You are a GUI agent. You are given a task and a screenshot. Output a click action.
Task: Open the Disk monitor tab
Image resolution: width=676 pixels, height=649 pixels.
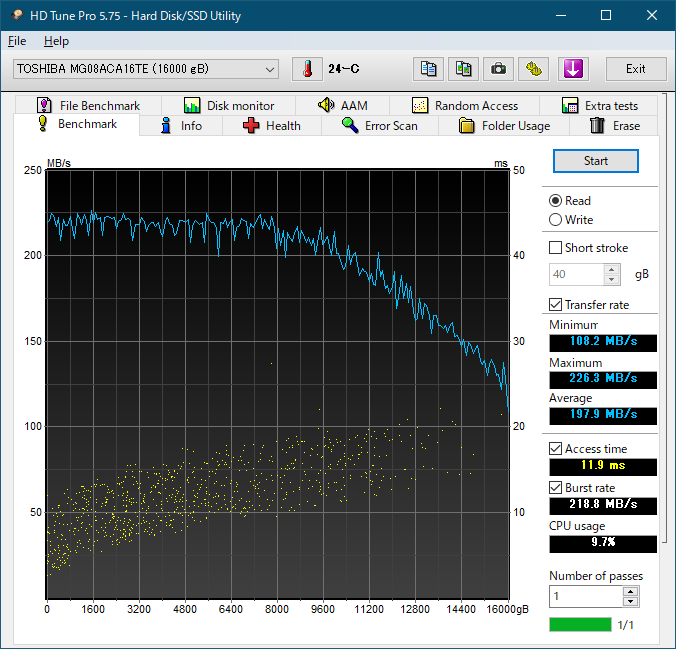coord(228,106)
